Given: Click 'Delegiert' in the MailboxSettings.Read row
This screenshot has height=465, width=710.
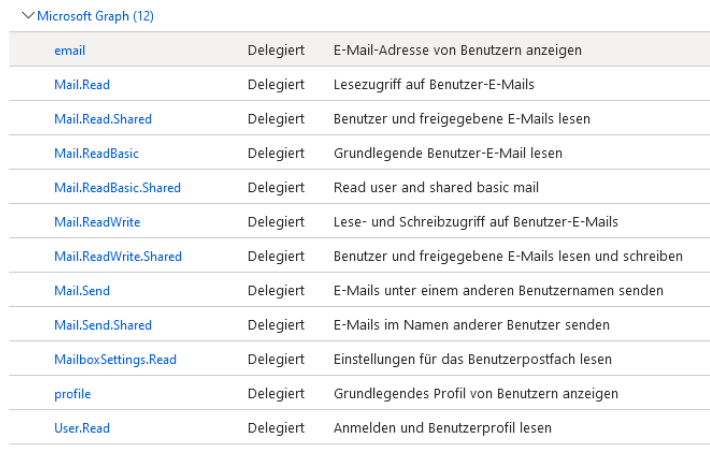Looking at the screenshot, I should click(x=276, y=359).
